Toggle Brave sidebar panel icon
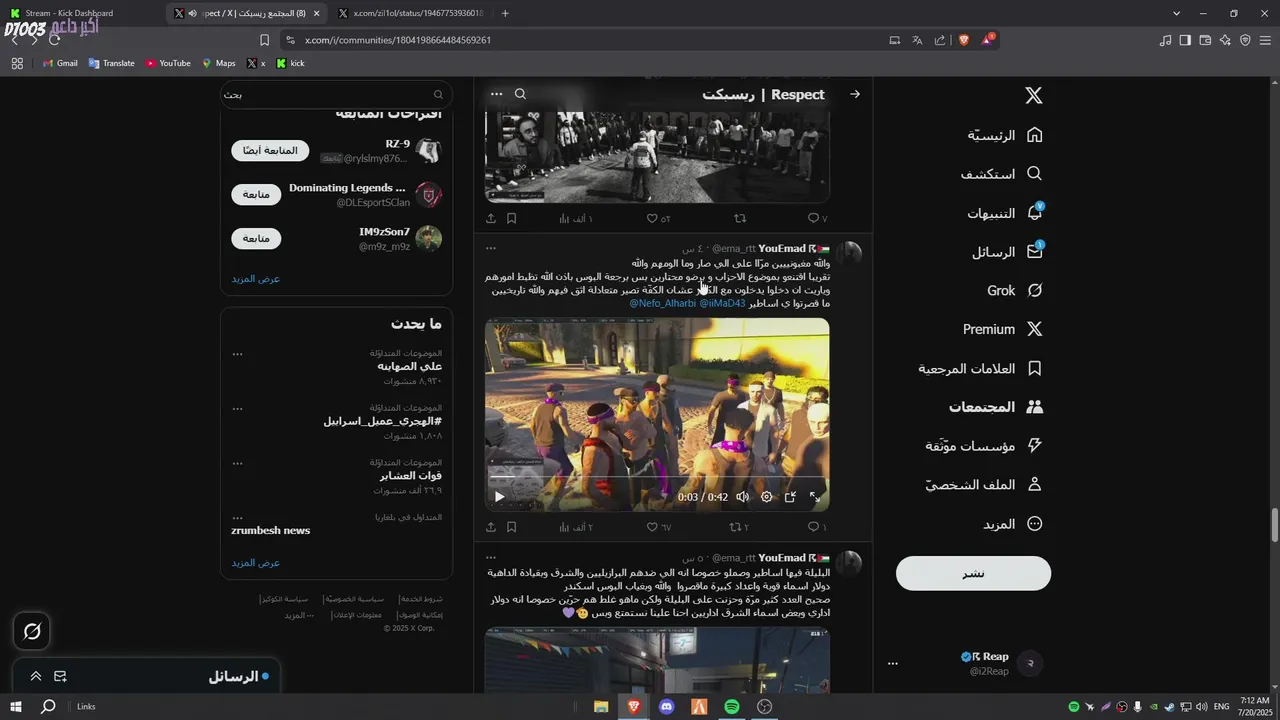 coord(1185,40)
